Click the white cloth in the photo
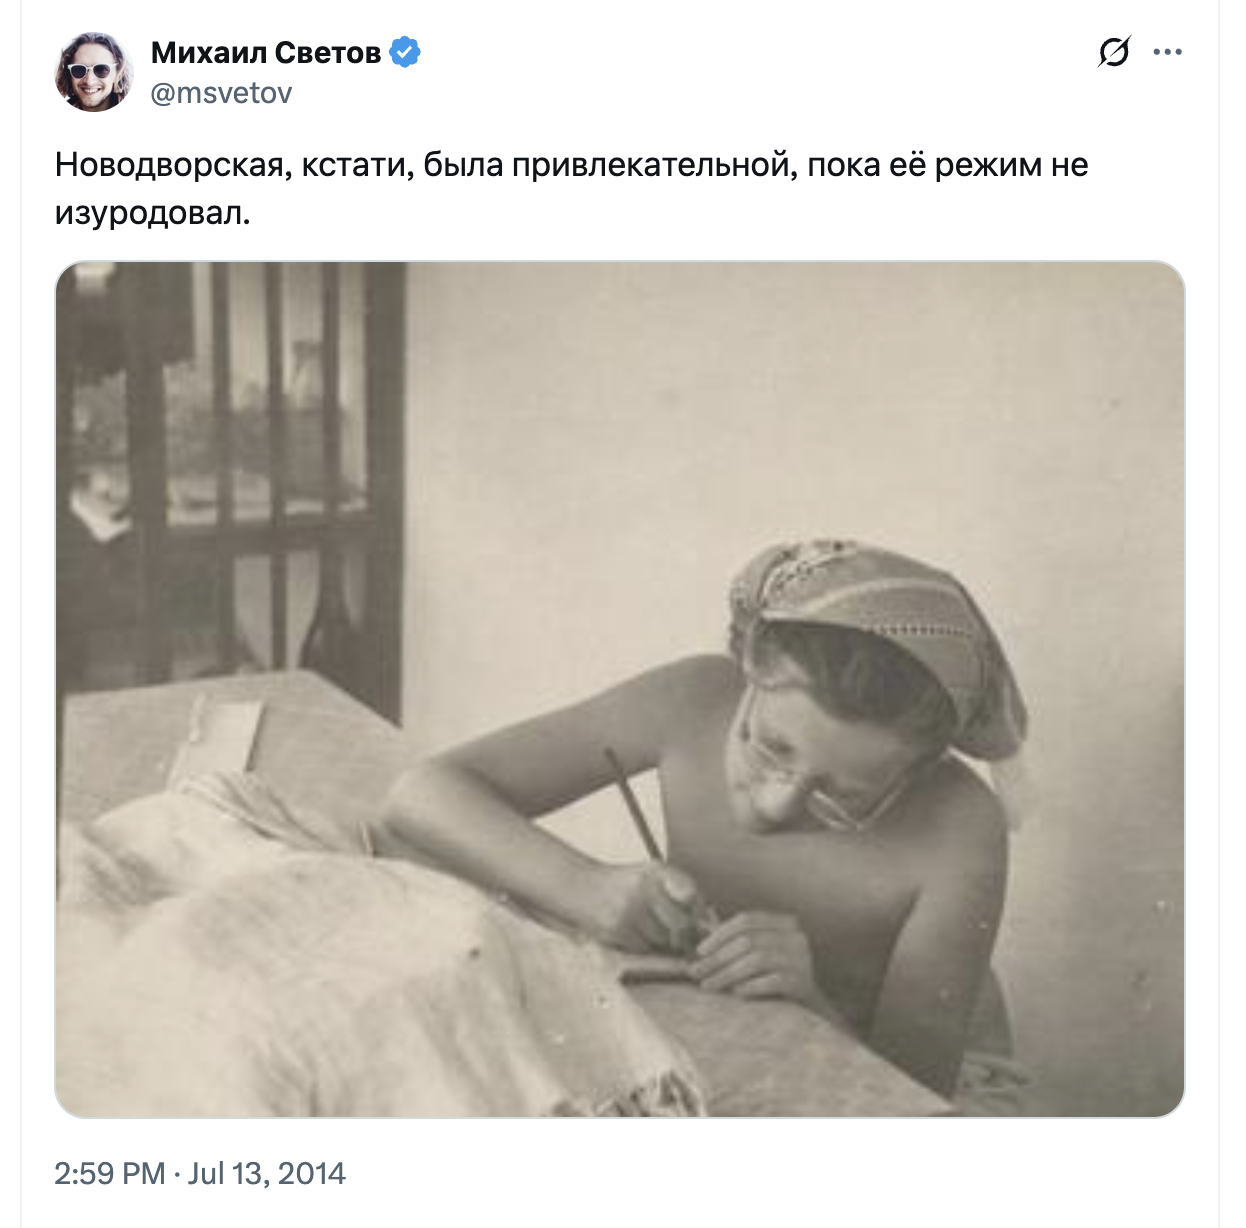This screenshot has height=1228, width=1246. 300,950
